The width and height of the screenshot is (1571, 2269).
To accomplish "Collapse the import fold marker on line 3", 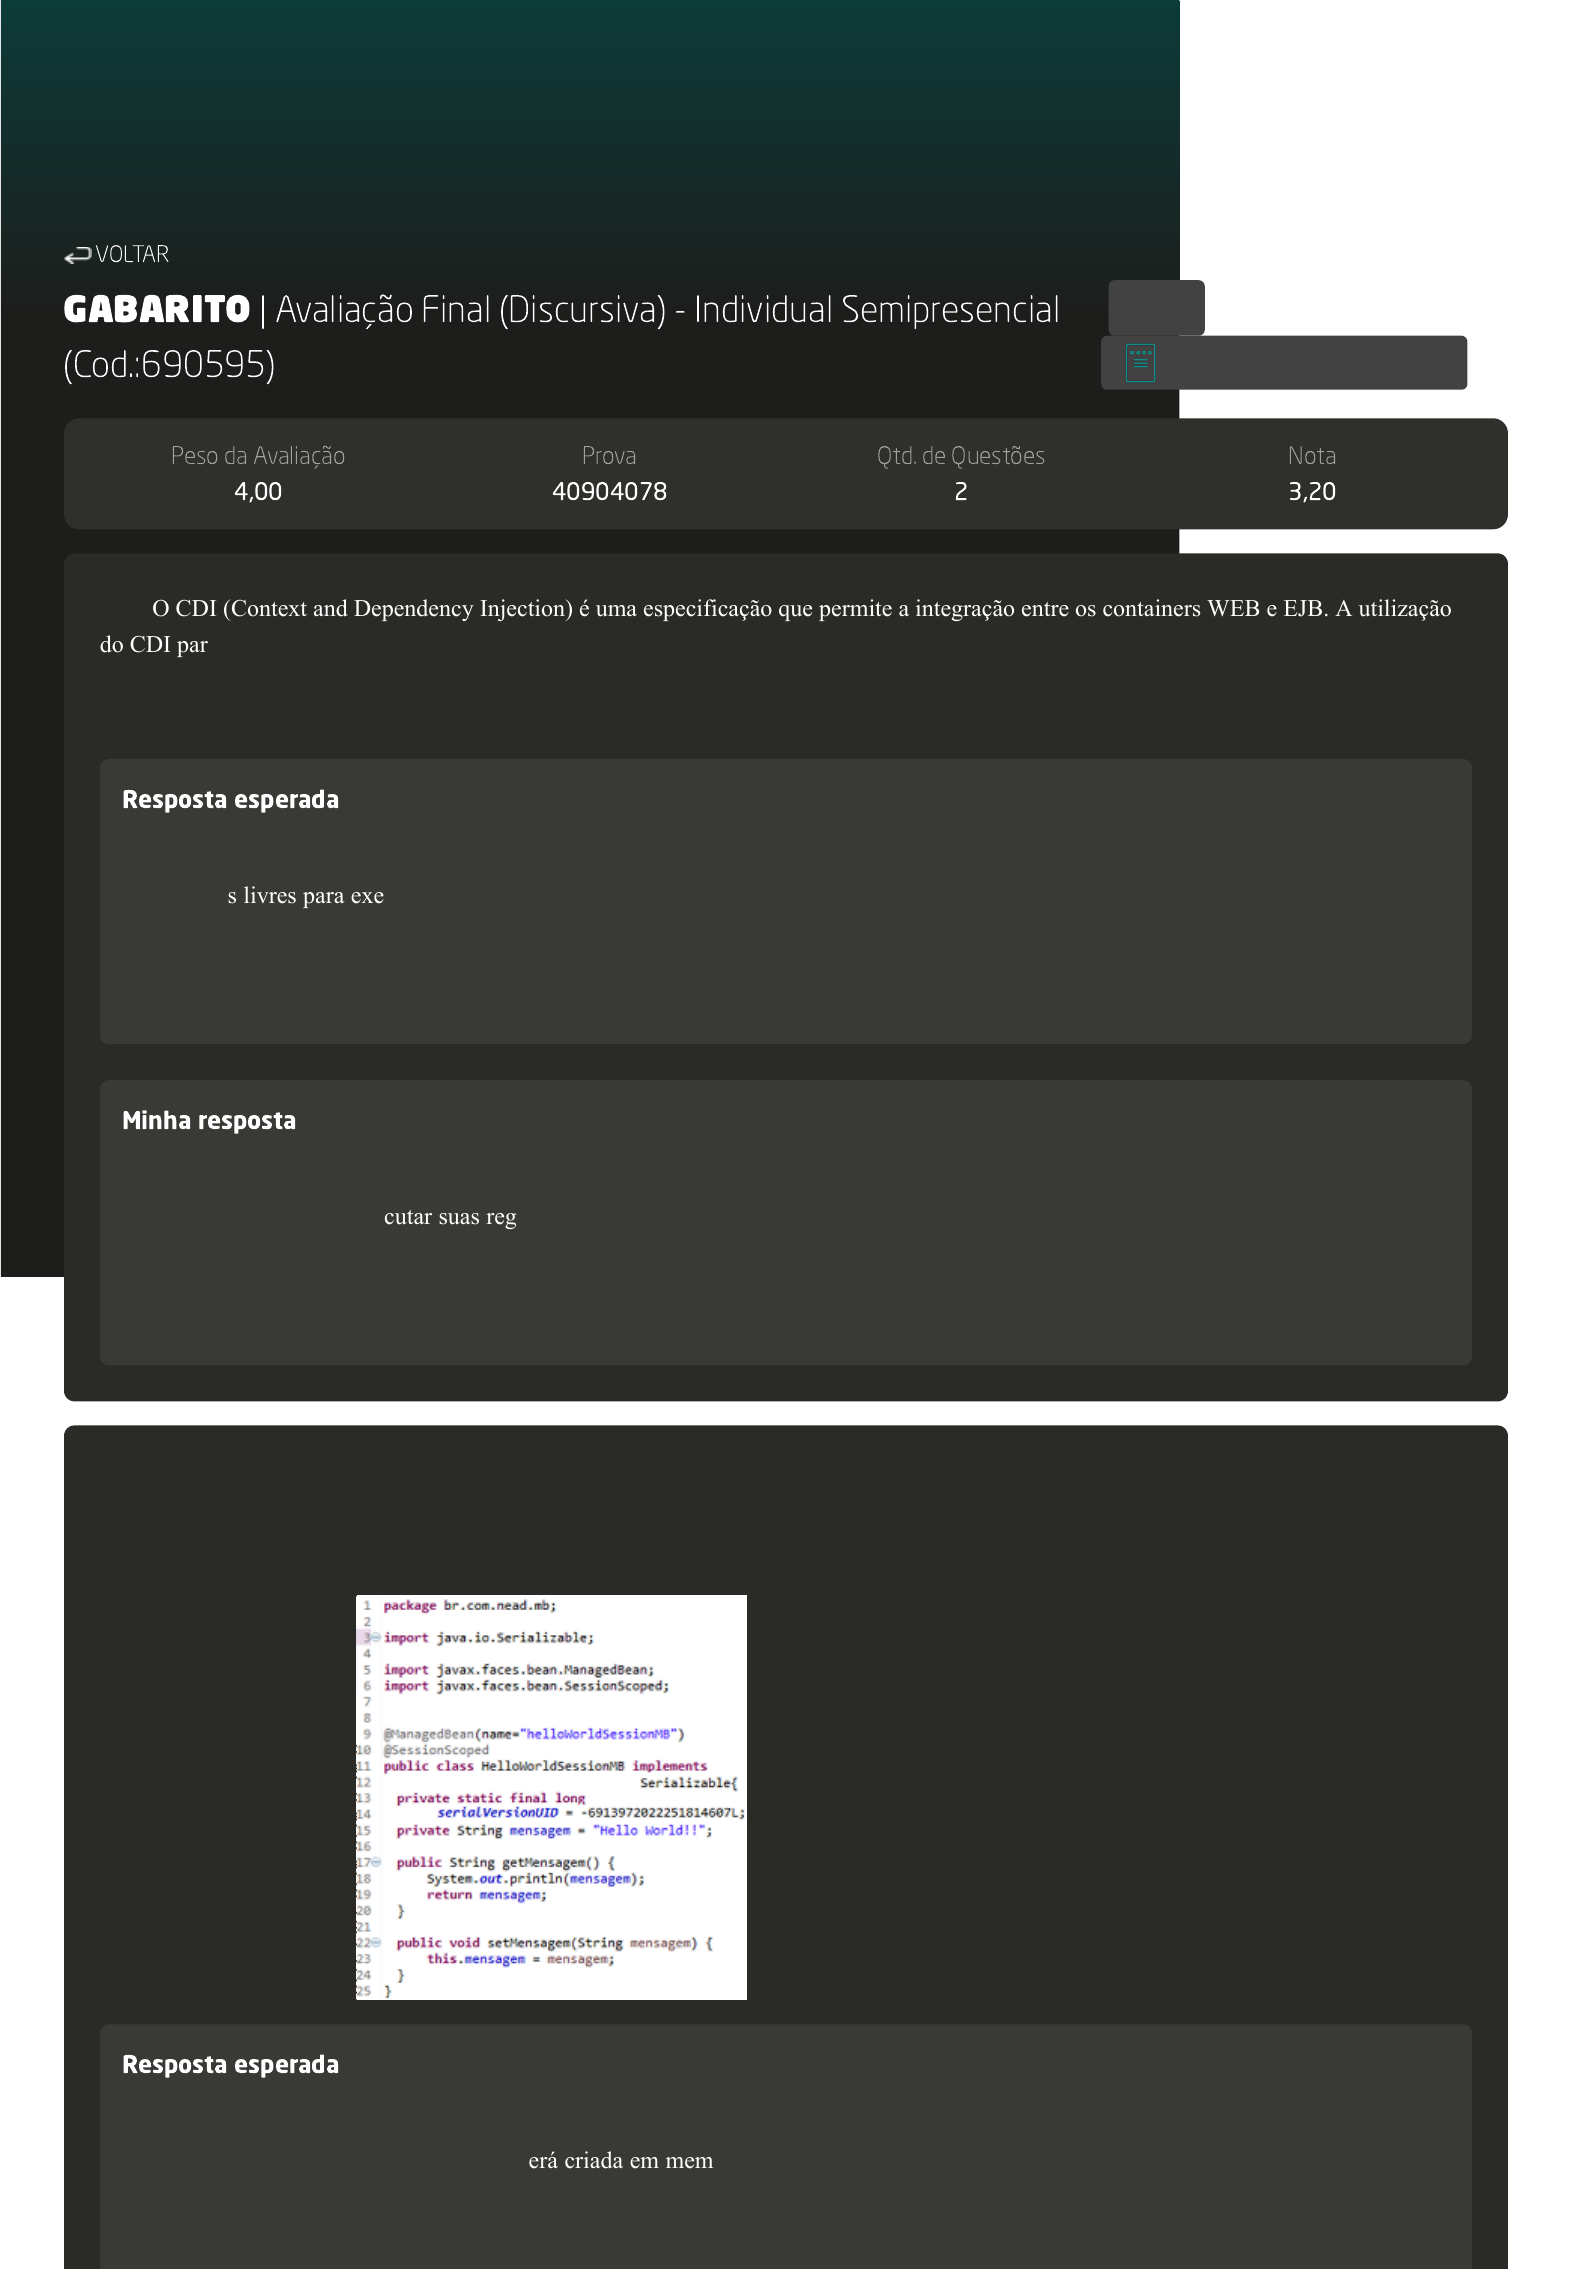I will pyautogui.click(x=376, y=1637).
